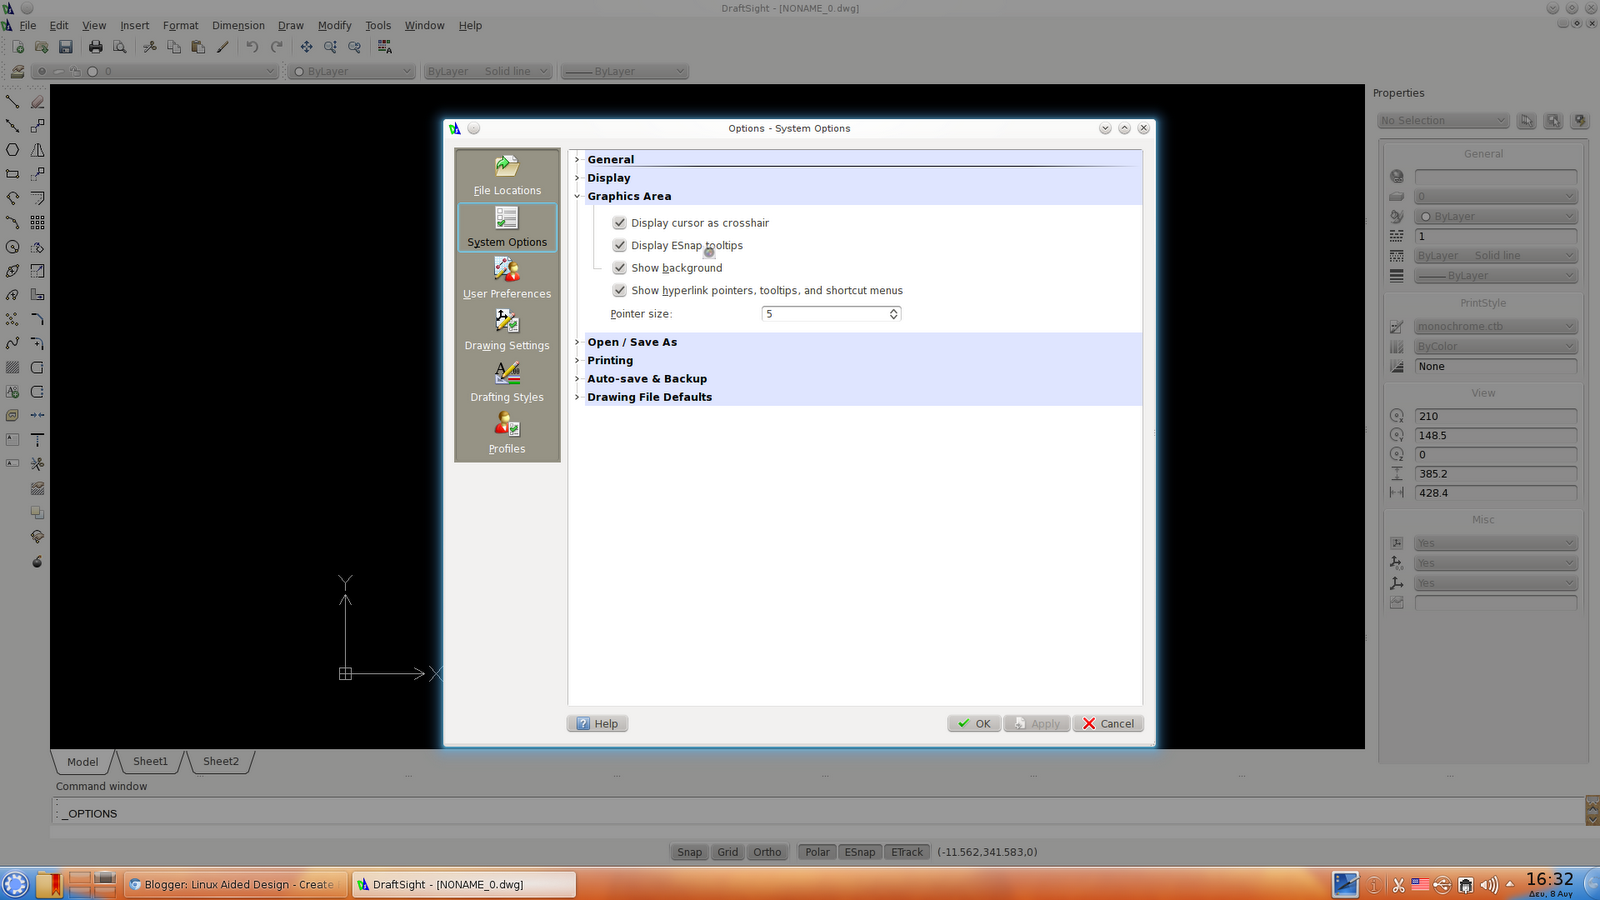Click the Drafting Styles icon

tap(507, 380)
